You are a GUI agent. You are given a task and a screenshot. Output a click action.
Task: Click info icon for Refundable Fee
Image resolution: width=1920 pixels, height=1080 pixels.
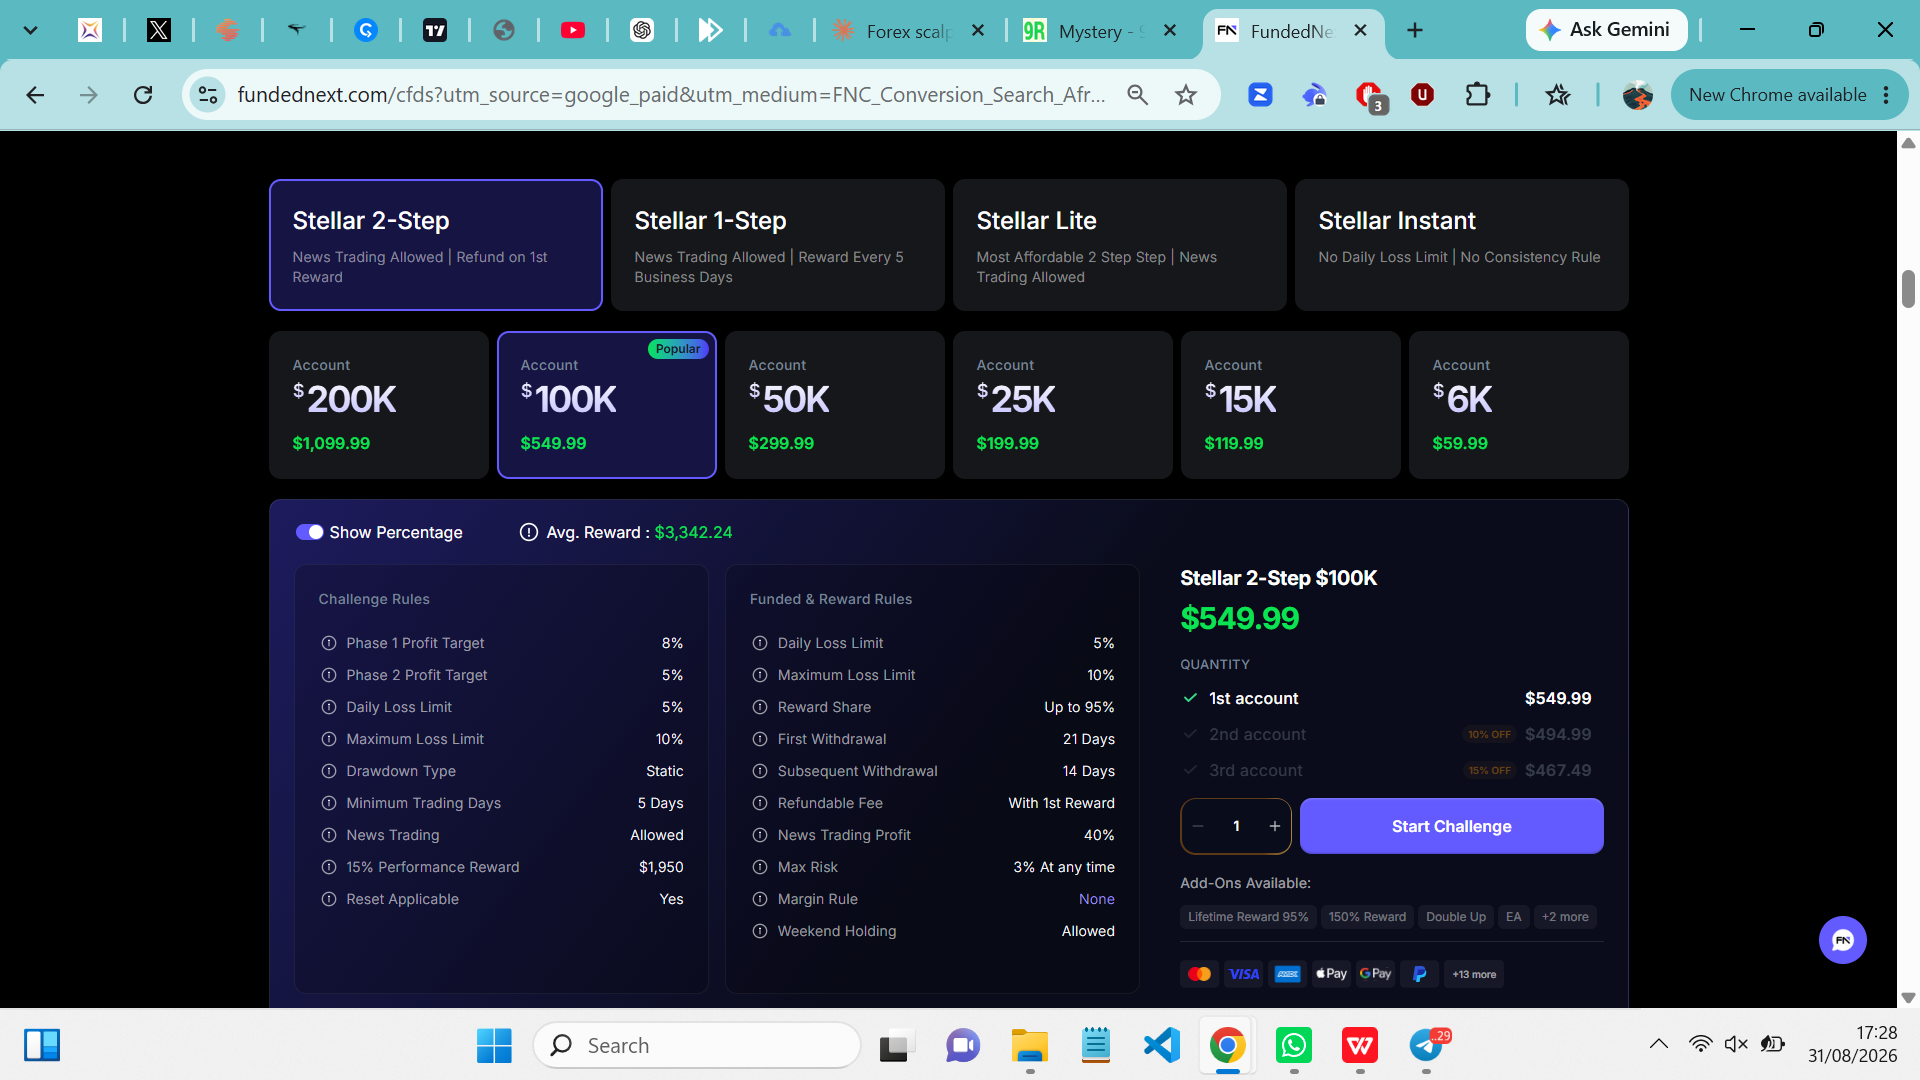pos(760,803)
